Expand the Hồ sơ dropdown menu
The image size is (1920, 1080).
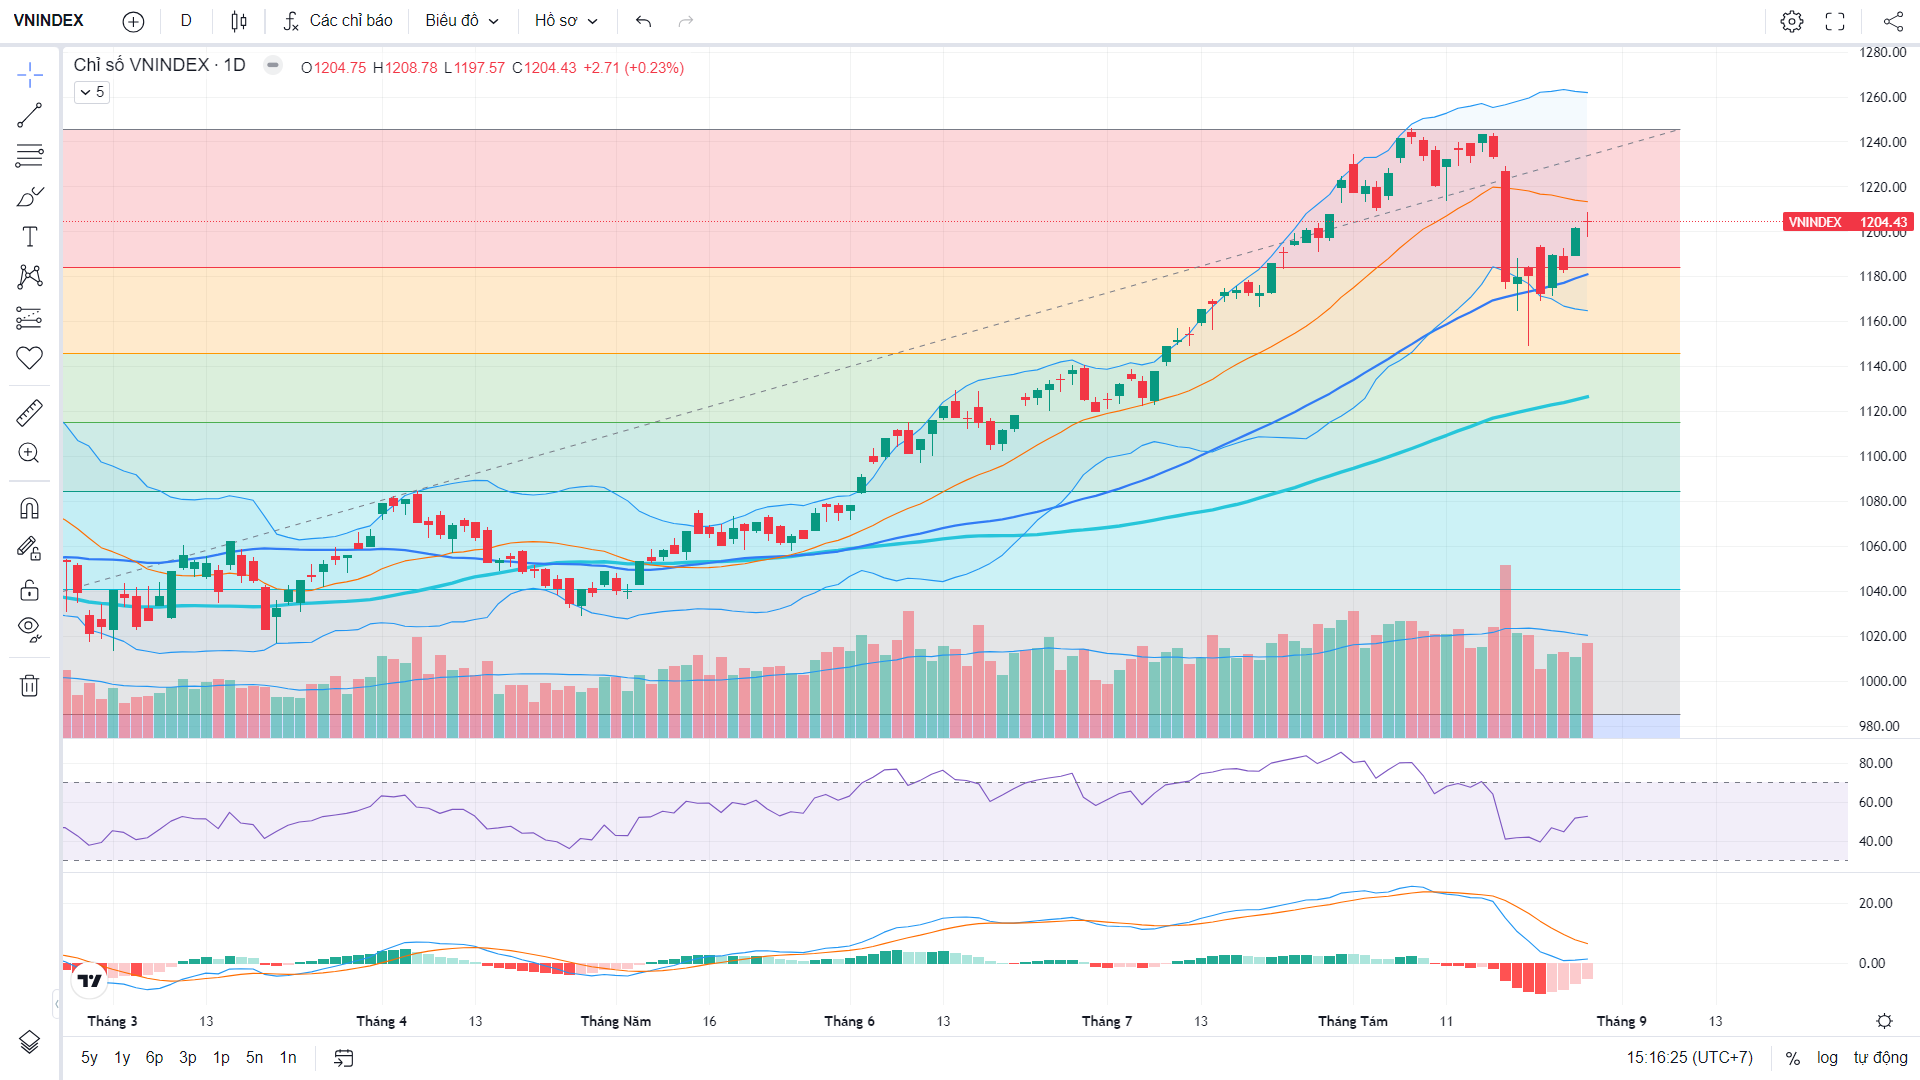point(566,21)
